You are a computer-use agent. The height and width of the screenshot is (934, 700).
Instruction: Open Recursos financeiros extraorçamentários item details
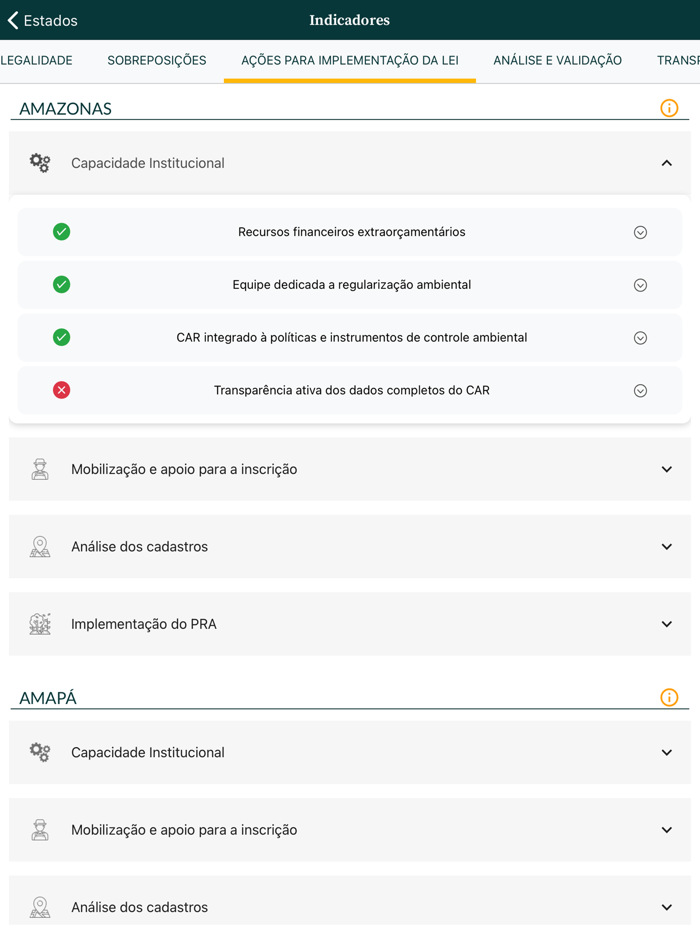(641, 231)
